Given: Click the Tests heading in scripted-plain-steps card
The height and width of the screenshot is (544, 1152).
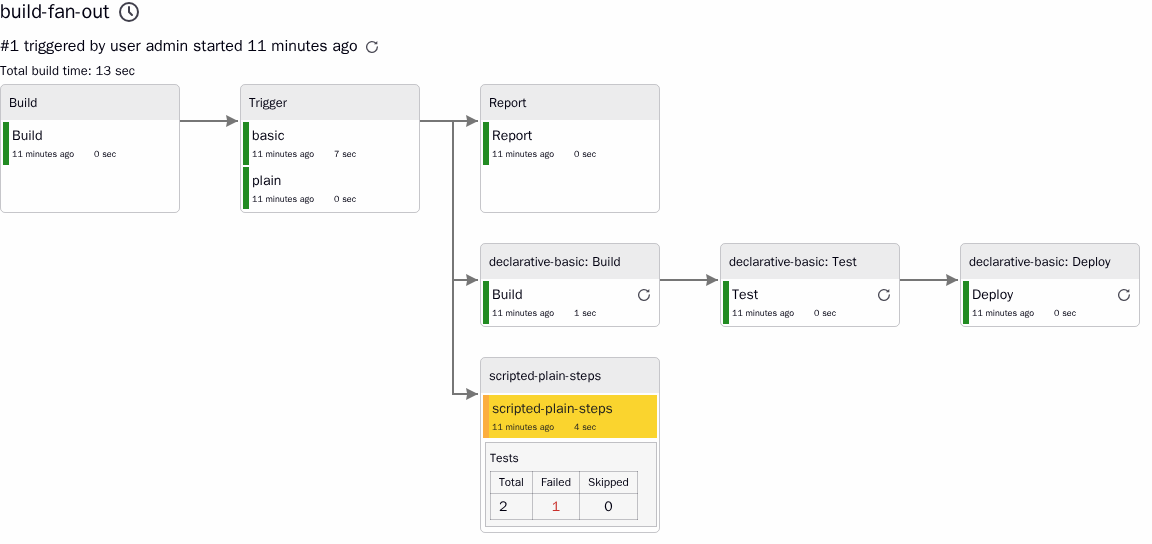Looking at the screenshot, I should coord(504,458).
